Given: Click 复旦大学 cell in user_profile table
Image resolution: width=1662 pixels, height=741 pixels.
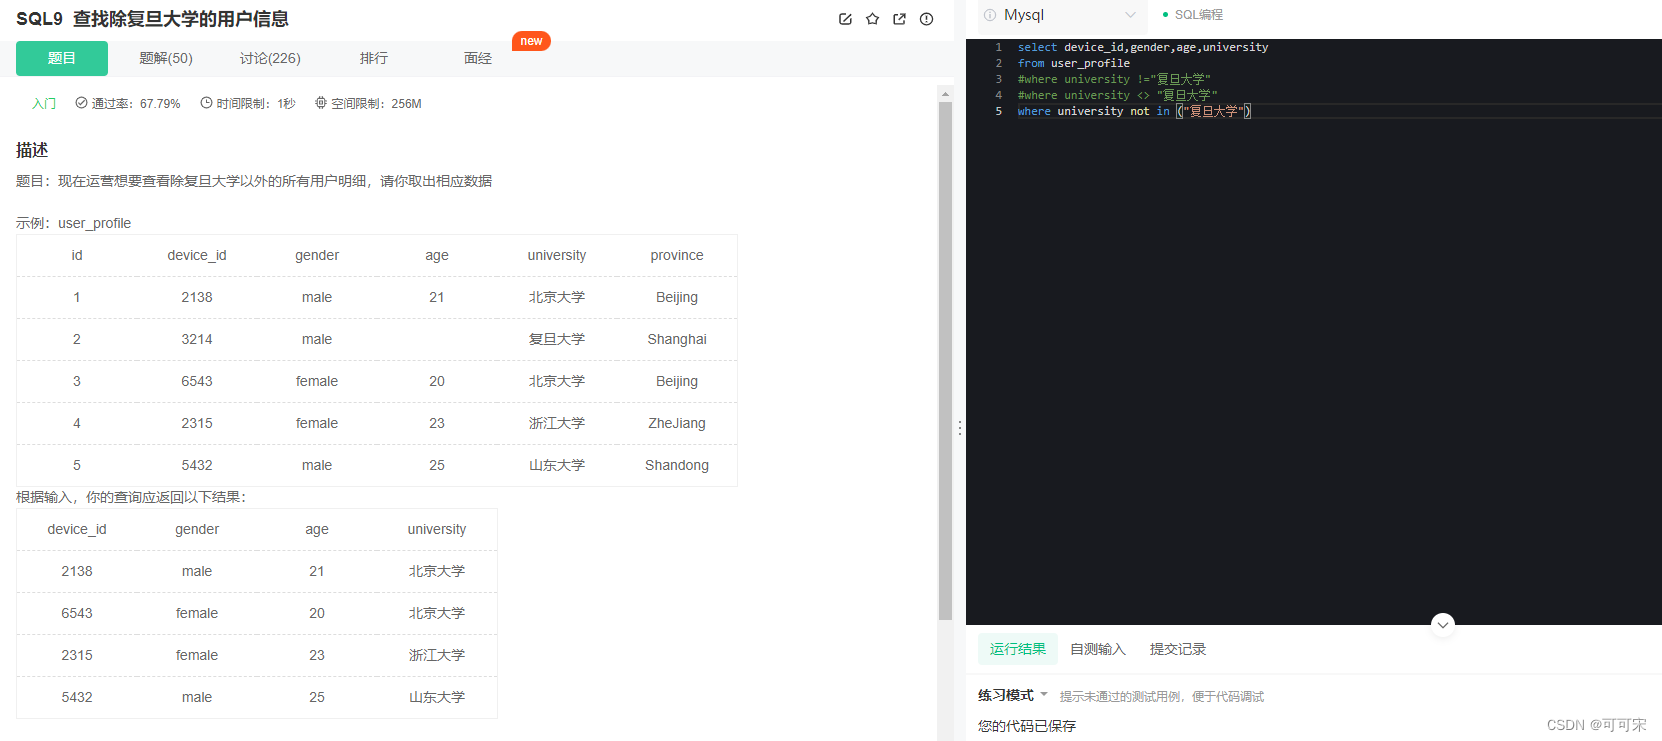Looking at the screenshot, I should click(557, 339).
